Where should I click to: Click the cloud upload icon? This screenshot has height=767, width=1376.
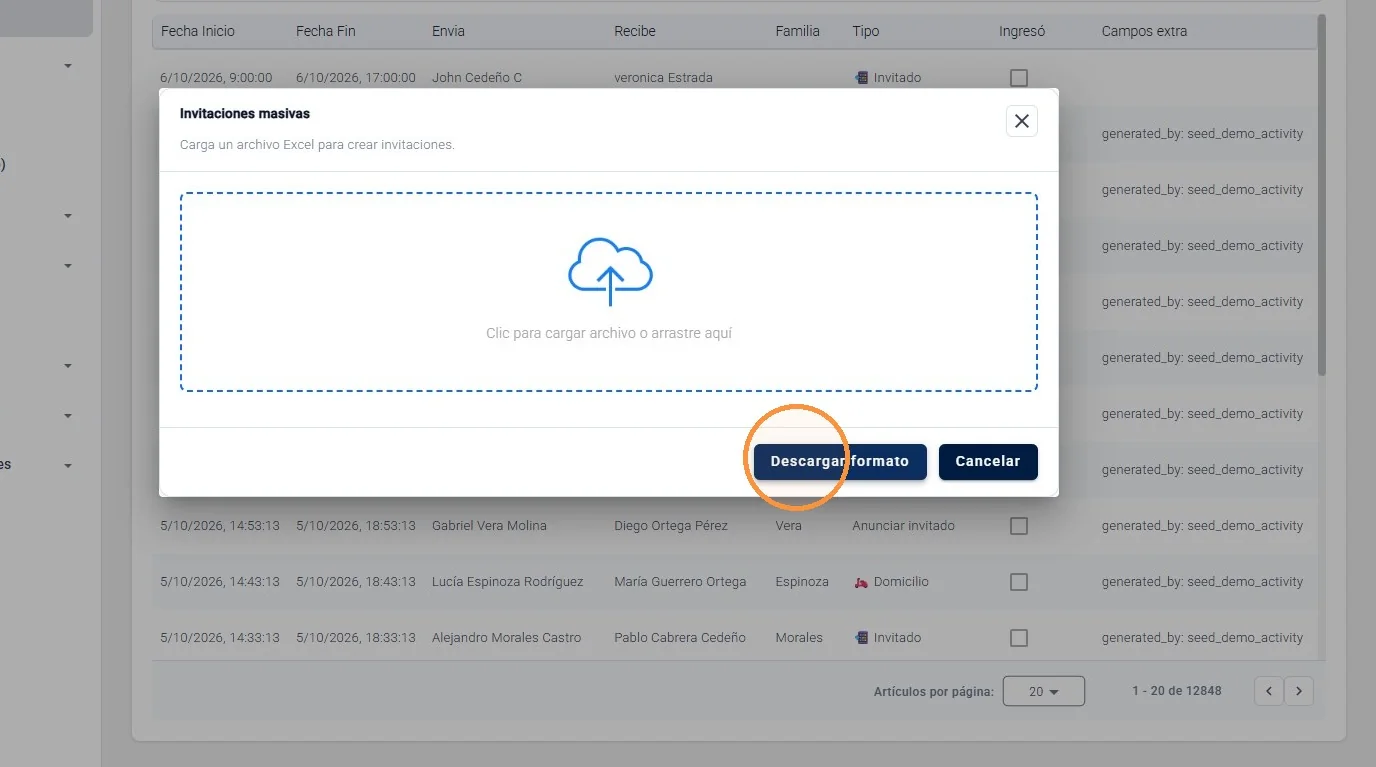pyautogui.click(x=610, y=271)
